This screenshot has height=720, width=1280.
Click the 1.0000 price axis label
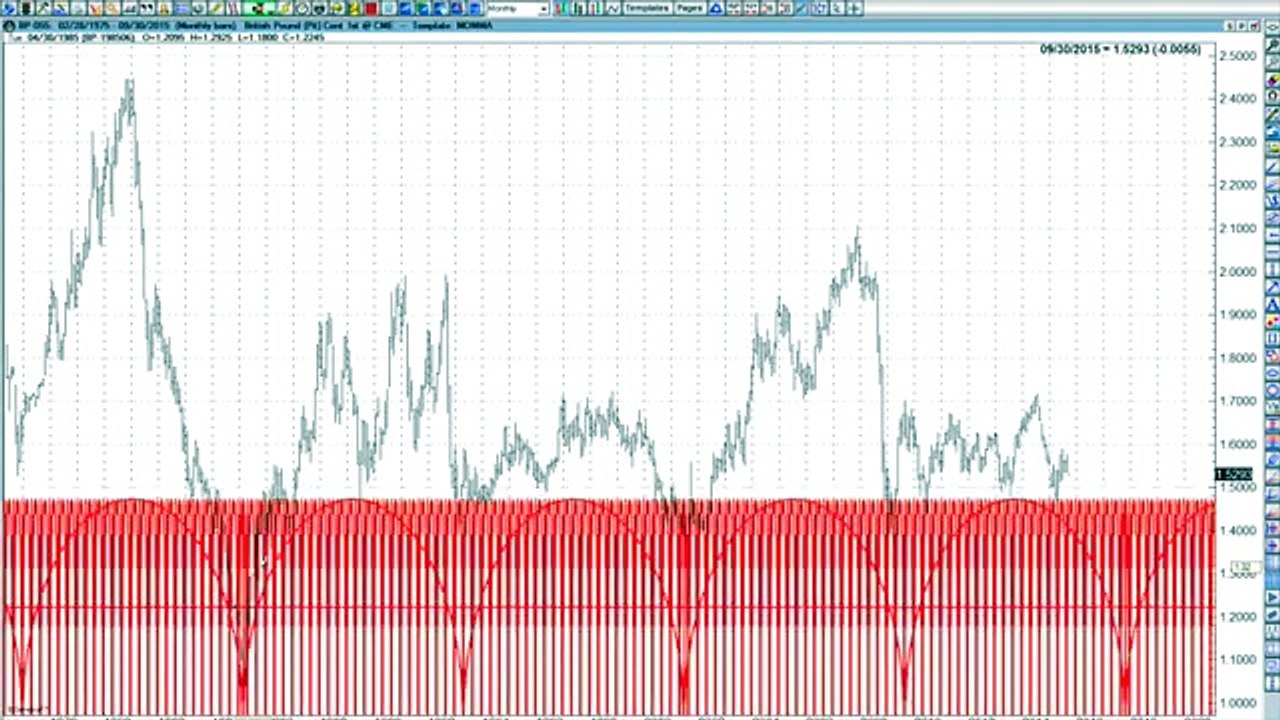click(1237, 702)
